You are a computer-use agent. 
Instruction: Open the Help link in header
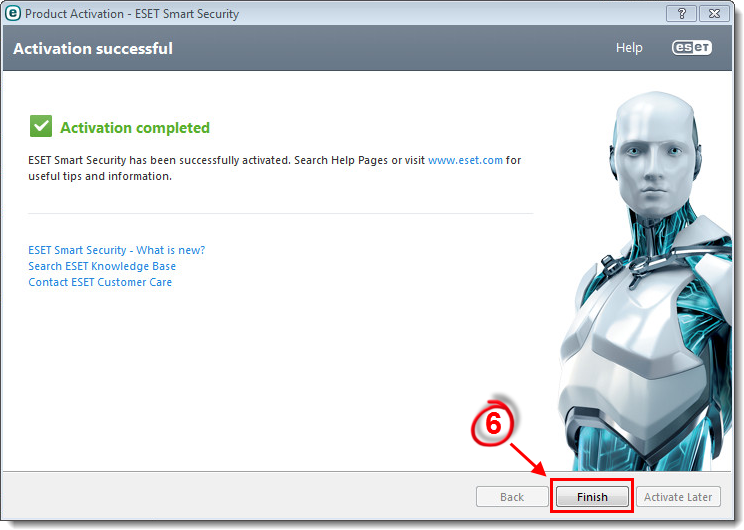point(629,47)
